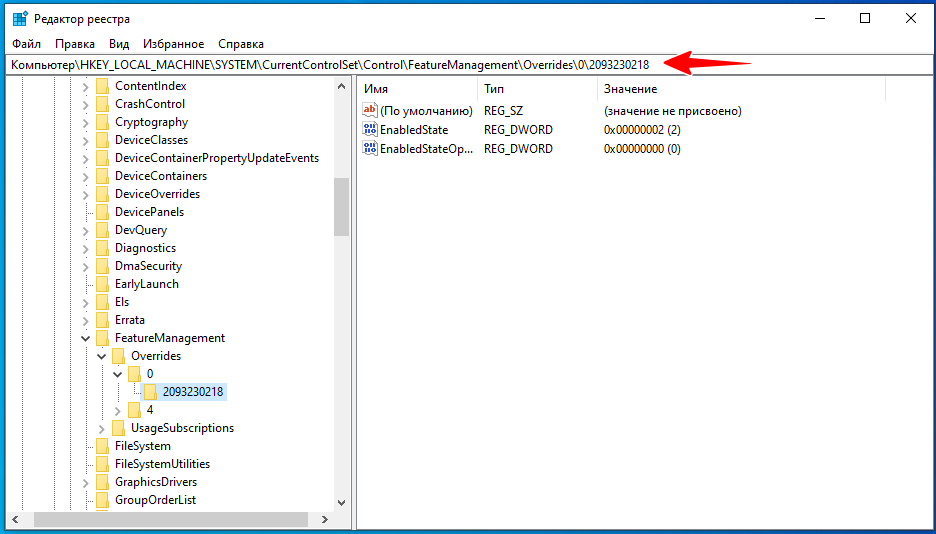
Task: Click the REG_SZ type cell
Action: click(x=503, y=111)
